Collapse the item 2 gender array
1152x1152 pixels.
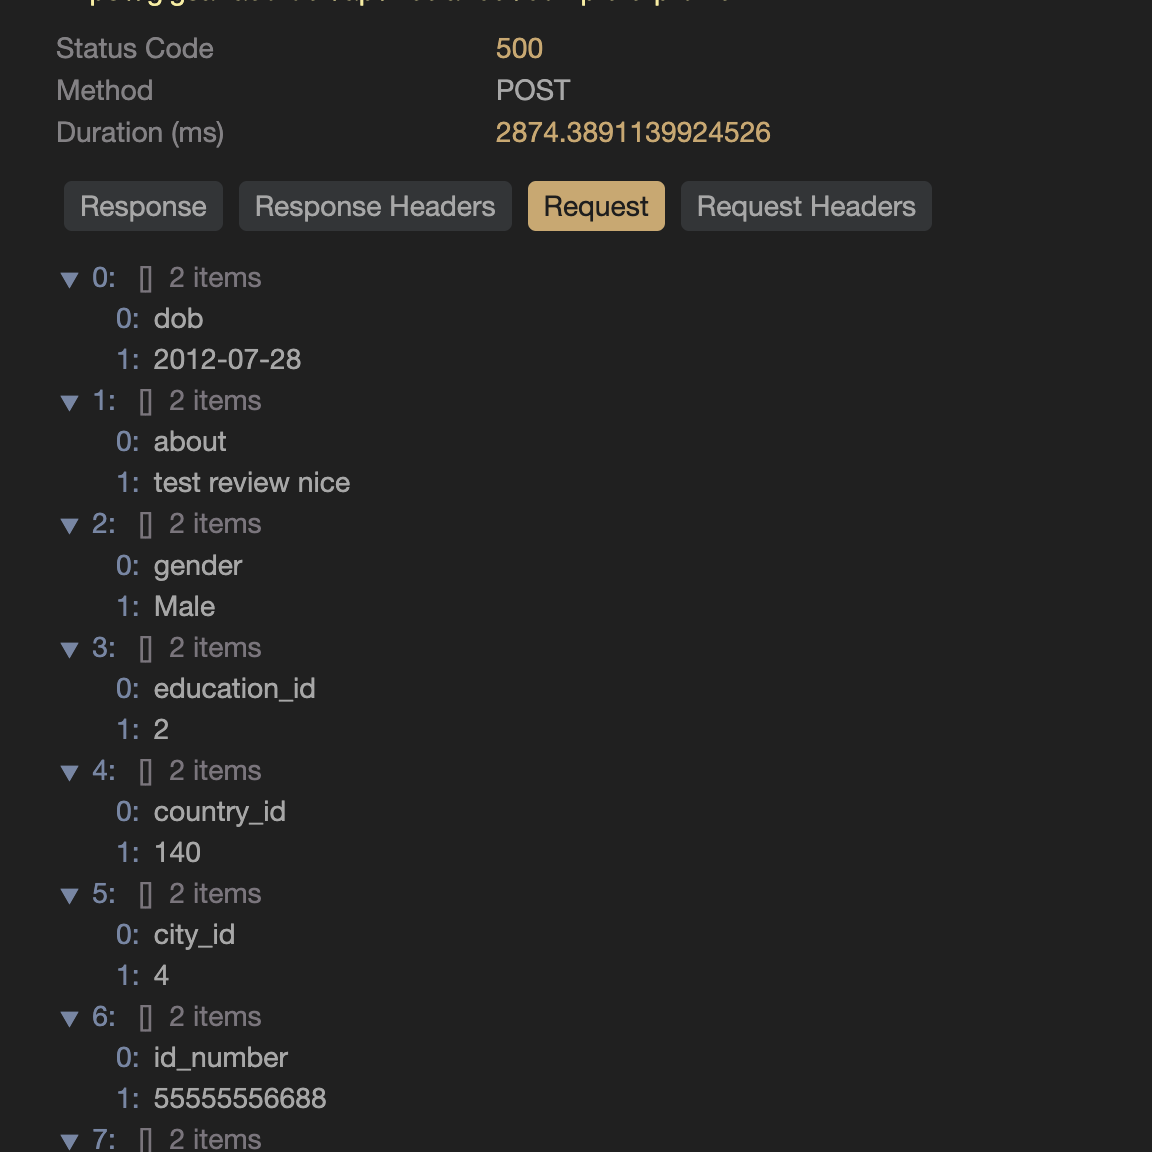point(70,525)
